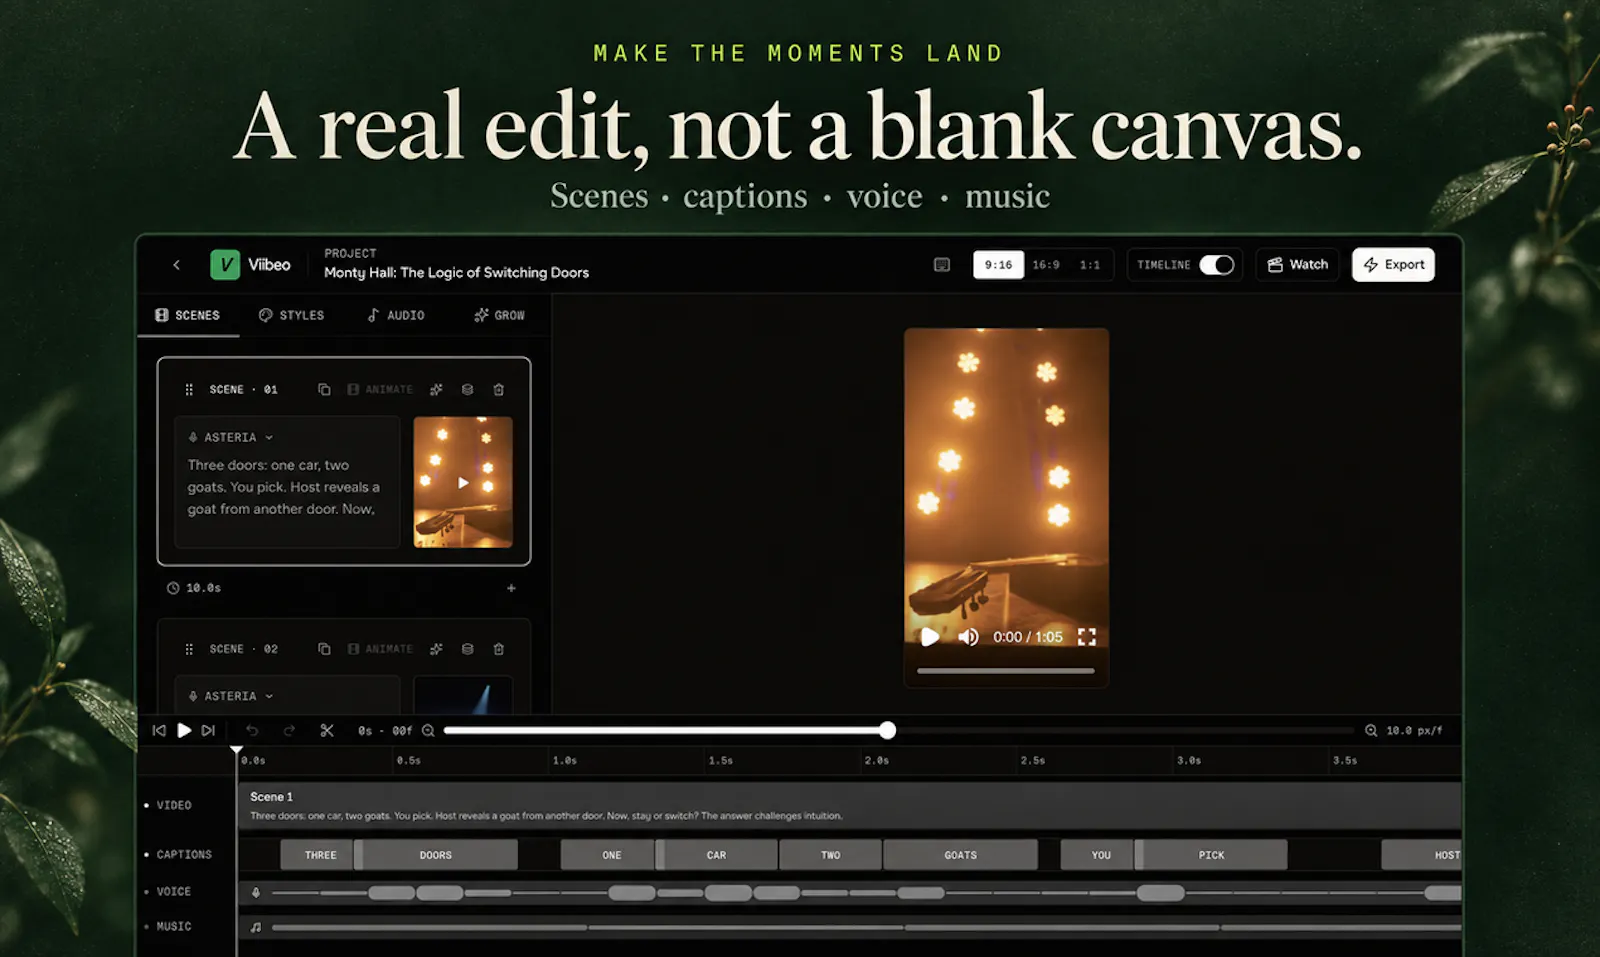Mute the preview player volume
The image size is (1600, 957).
click(968, 637)
